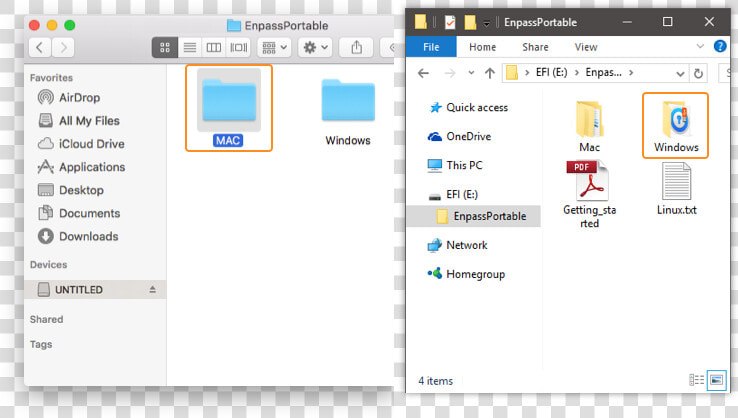Select Network in Explorer pane
738x418 pixels.
click(x=457, y=245)
